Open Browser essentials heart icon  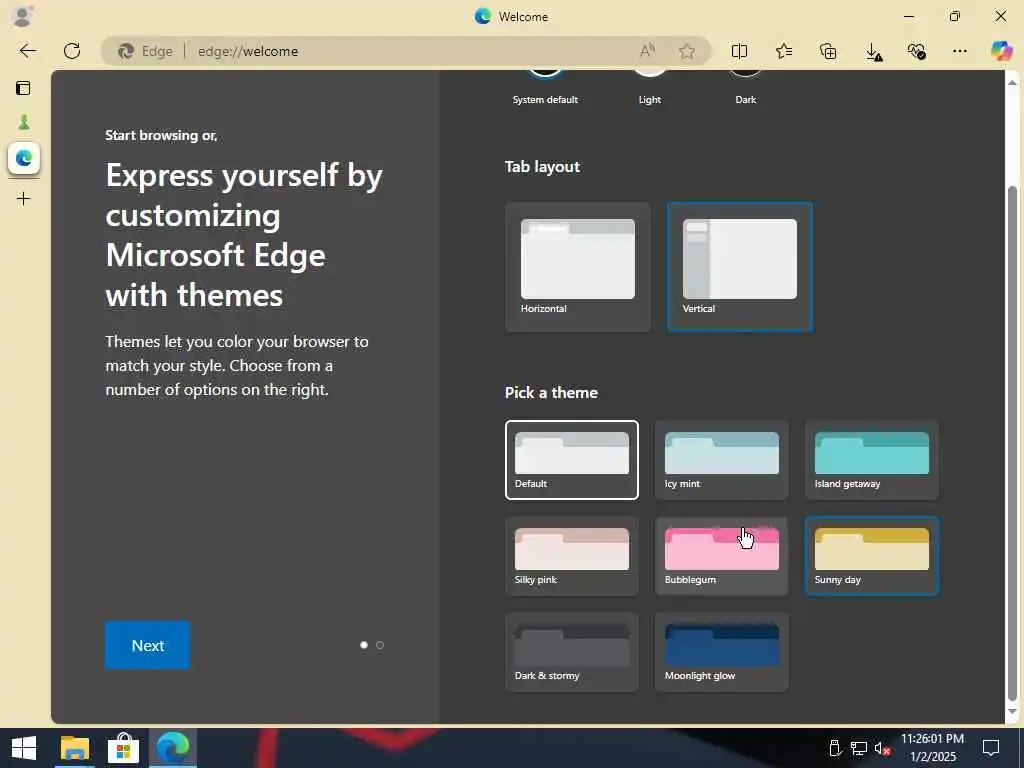[916, 51]
